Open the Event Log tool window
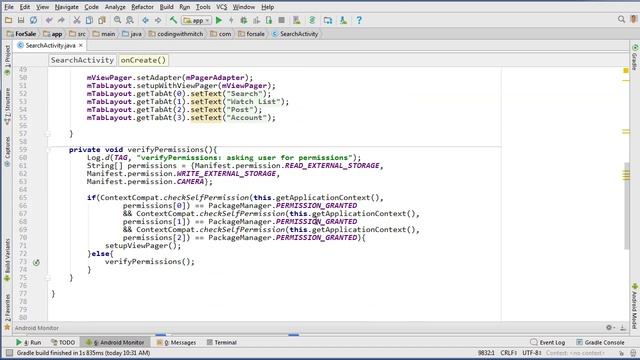 coord(547,342)
